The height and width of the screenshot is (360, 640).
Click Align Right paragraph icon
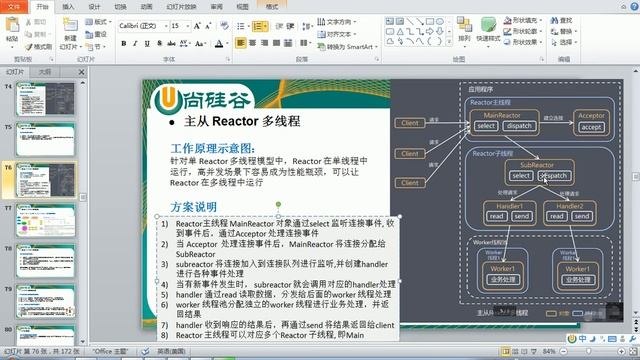coord(264,42)
